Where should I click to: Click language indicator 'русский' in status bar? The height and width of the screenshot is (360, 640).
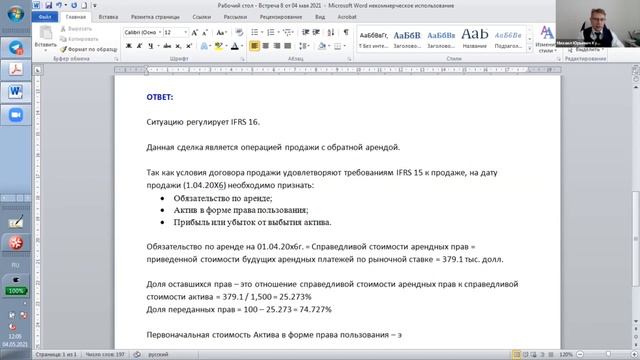(158, 354)
